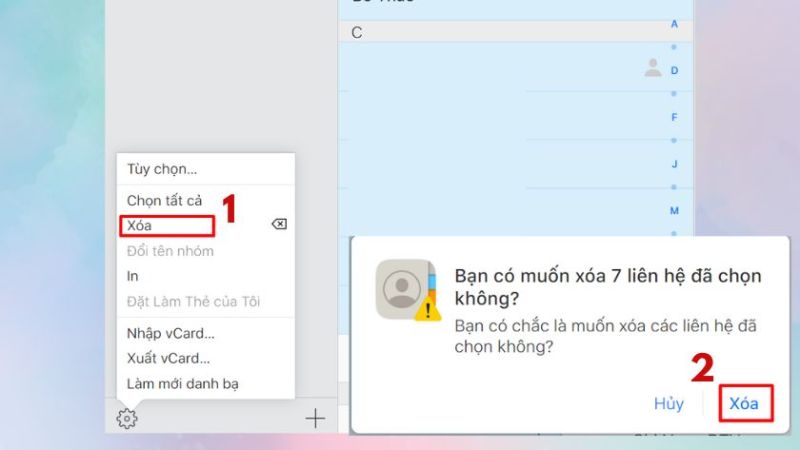Select Xuất vCard... option
The height and width of the screenshot is (450, 800).
(168, 358)
